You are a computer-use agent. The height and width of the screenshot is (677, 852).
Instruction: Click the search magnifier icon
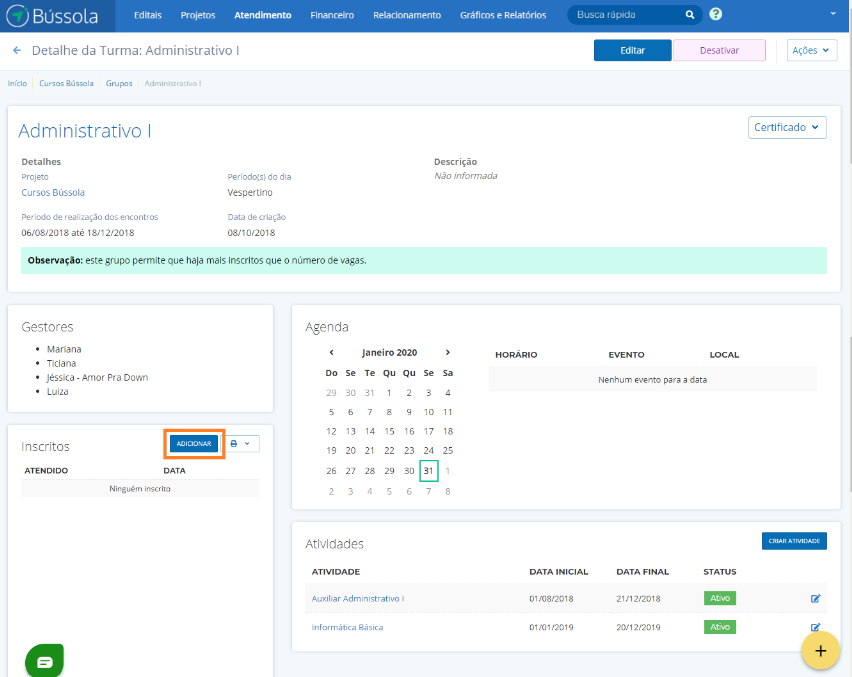[690, 15]
